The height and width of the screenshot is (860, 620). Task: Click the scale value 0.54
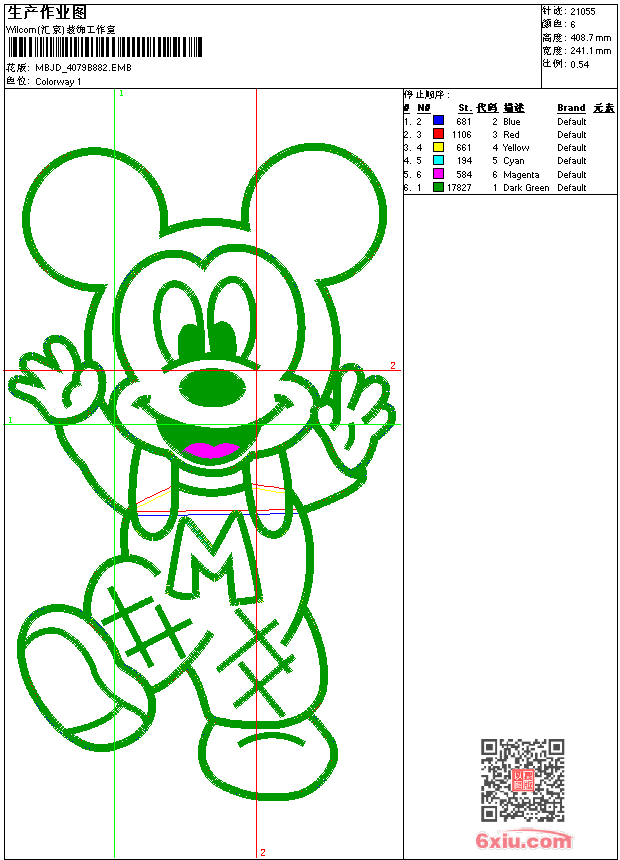click(x=579, y=65)
